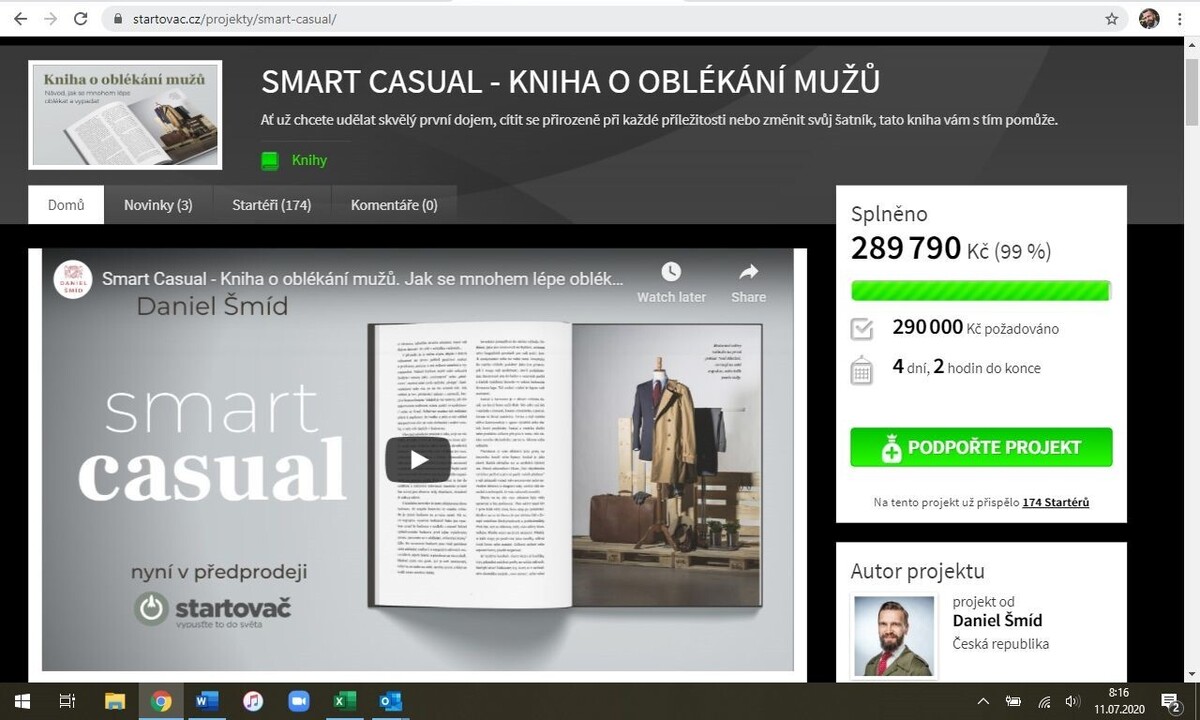
Task: Go back with the browser back arrow
Action: click(x=20, y=19)
